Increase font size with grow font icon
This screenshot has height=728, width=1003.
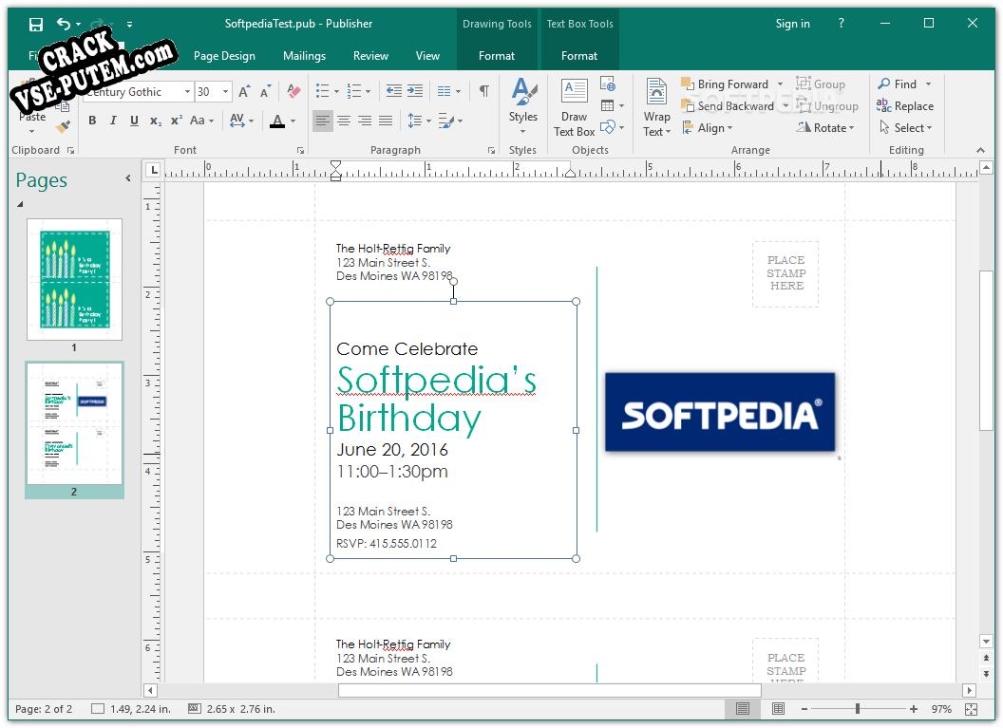[x=244, y=91]
